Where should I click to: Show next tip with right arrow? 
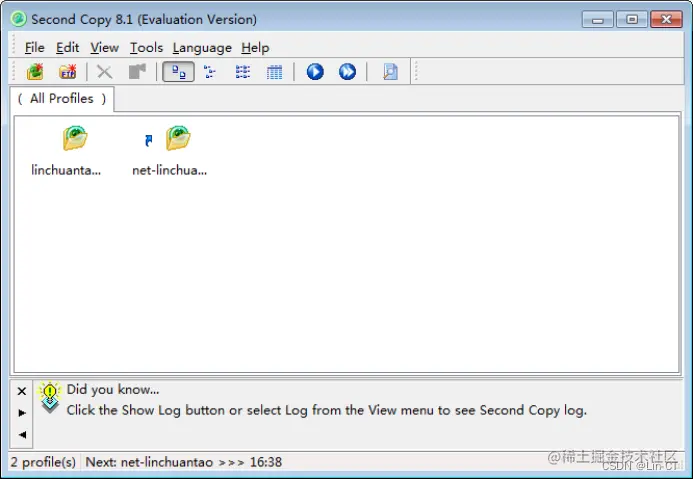tap(22, 413)
